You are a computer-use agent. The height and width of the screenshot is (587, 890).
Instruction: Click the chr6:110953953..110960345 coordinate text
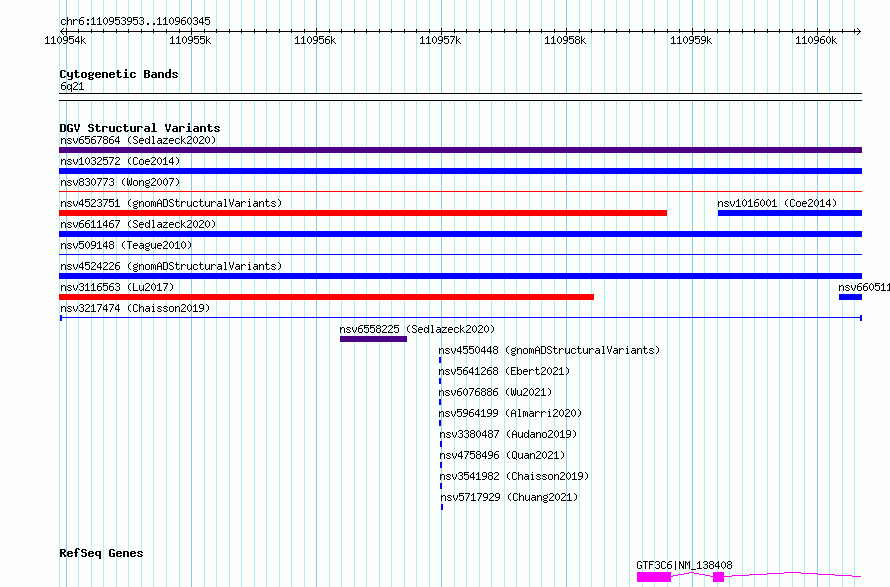(135, 21)
